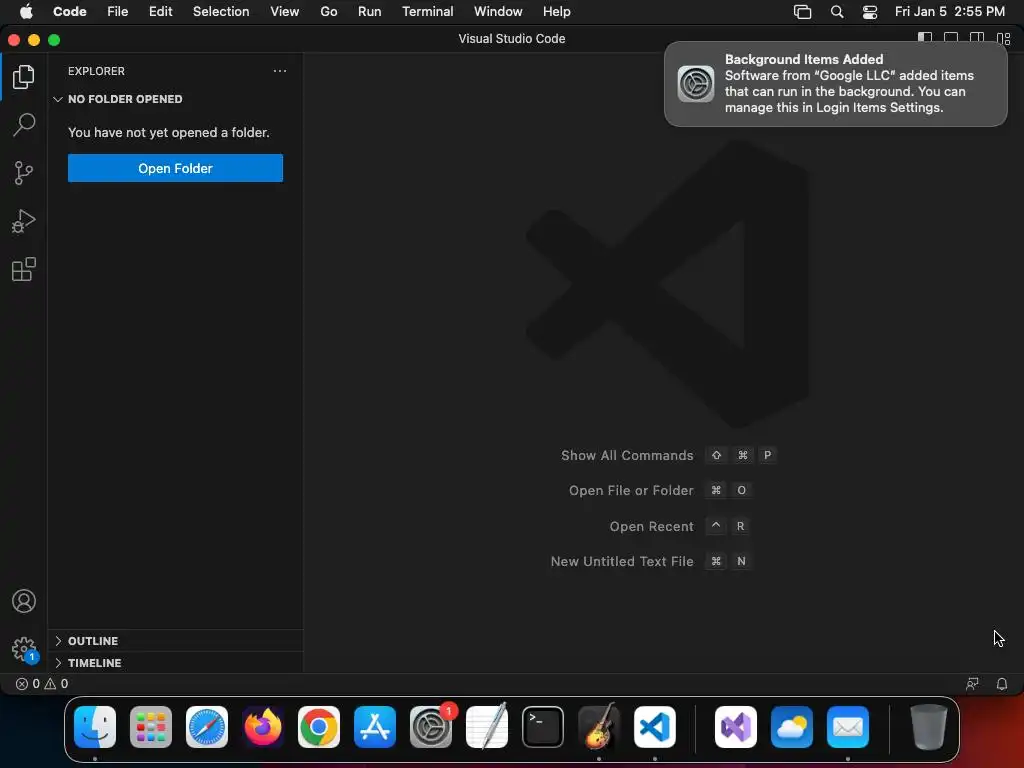Open TextEdit from the Dock
1024x768 pixels.
click(487, 727)
